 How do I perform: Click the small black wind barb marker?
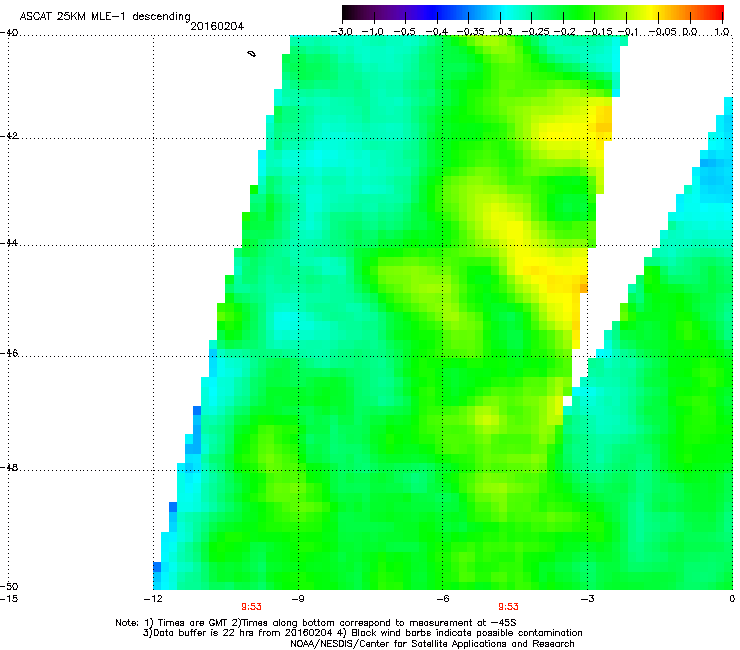[x=252, y=54]
